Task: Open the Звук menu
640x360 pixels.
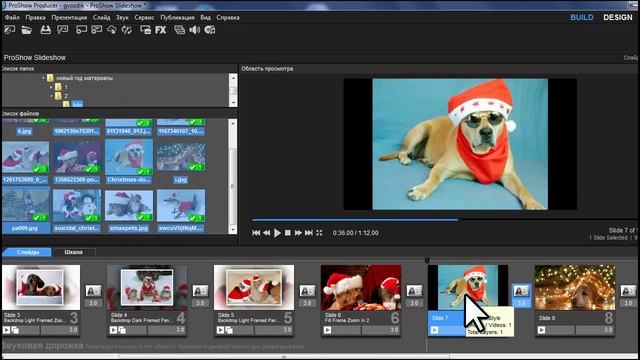Action: (x=122, y=18)
